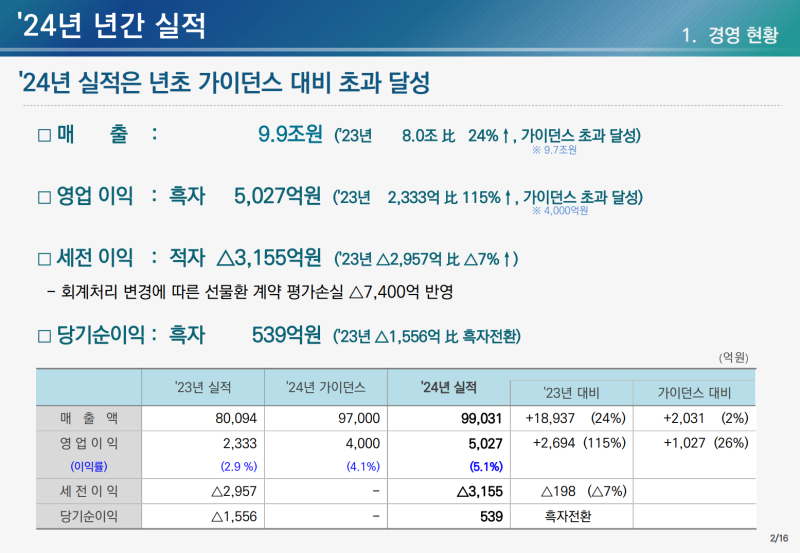800x553 pixels.
Task: Click the square bullet beside 매출
Action: (x=43, y=135)
